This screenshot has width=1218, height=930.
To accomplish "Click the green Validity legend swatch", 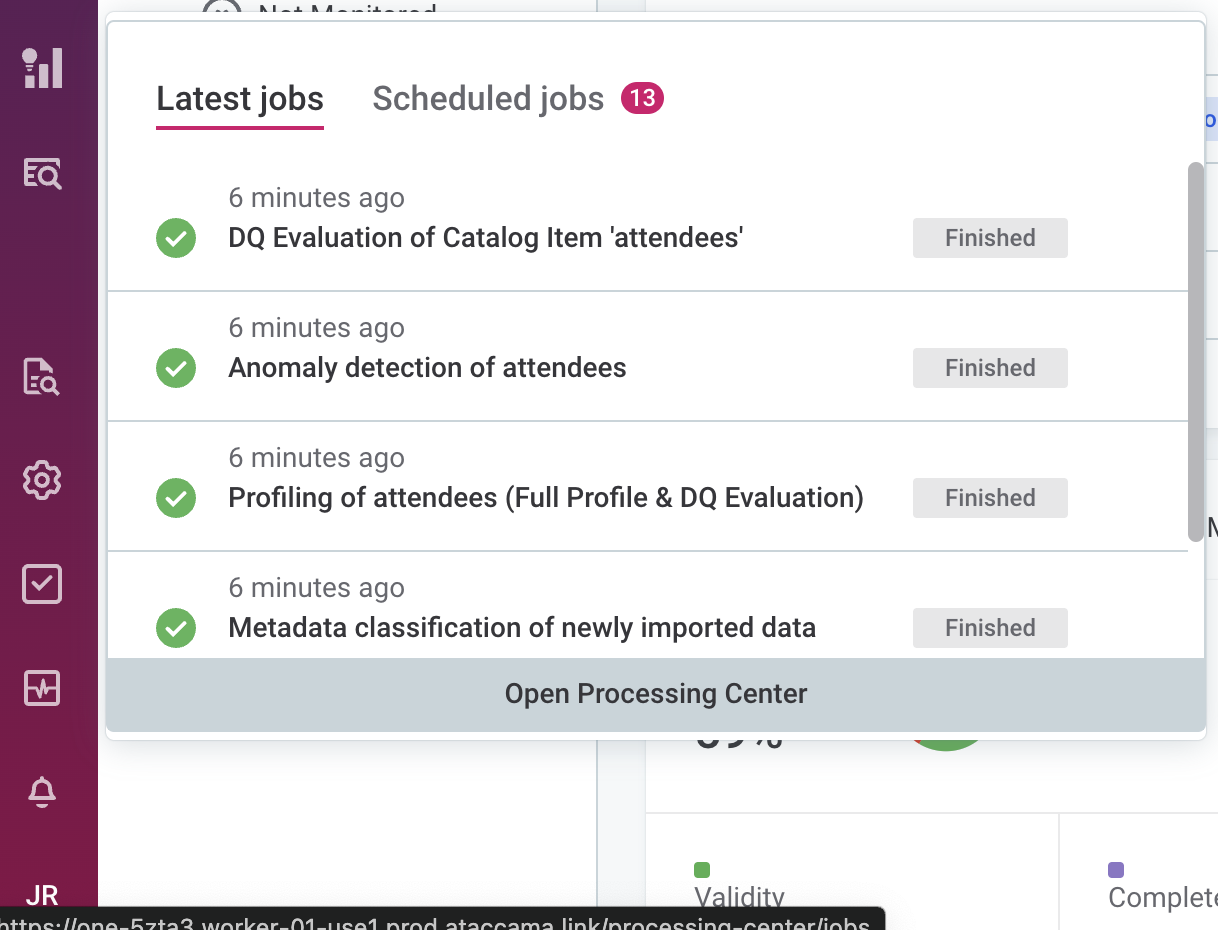I will [x=701, y=869].
